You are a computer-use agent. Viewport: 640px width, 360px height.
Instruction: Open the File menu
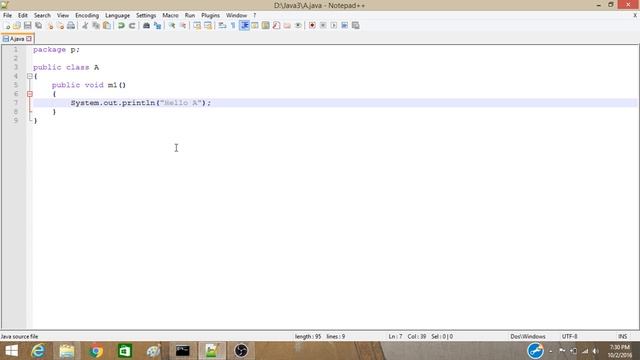(x=7, y=16)
